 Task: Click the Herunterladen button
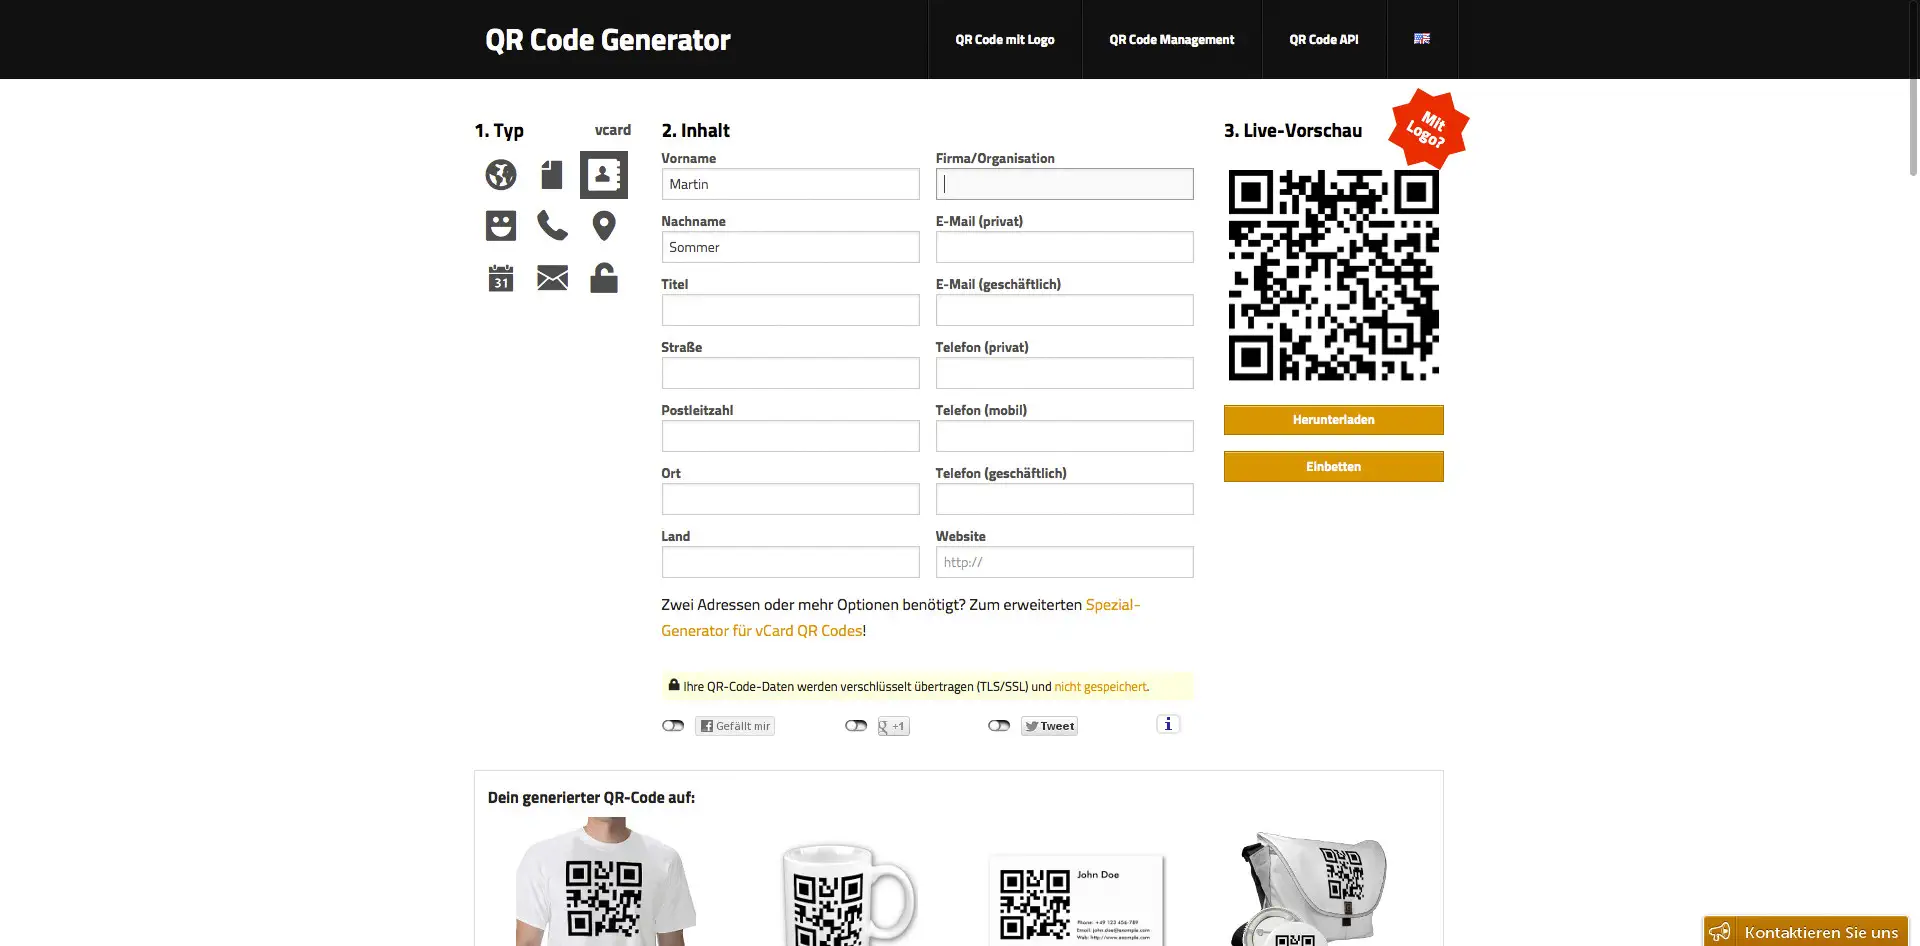(x=1334, y=420)
